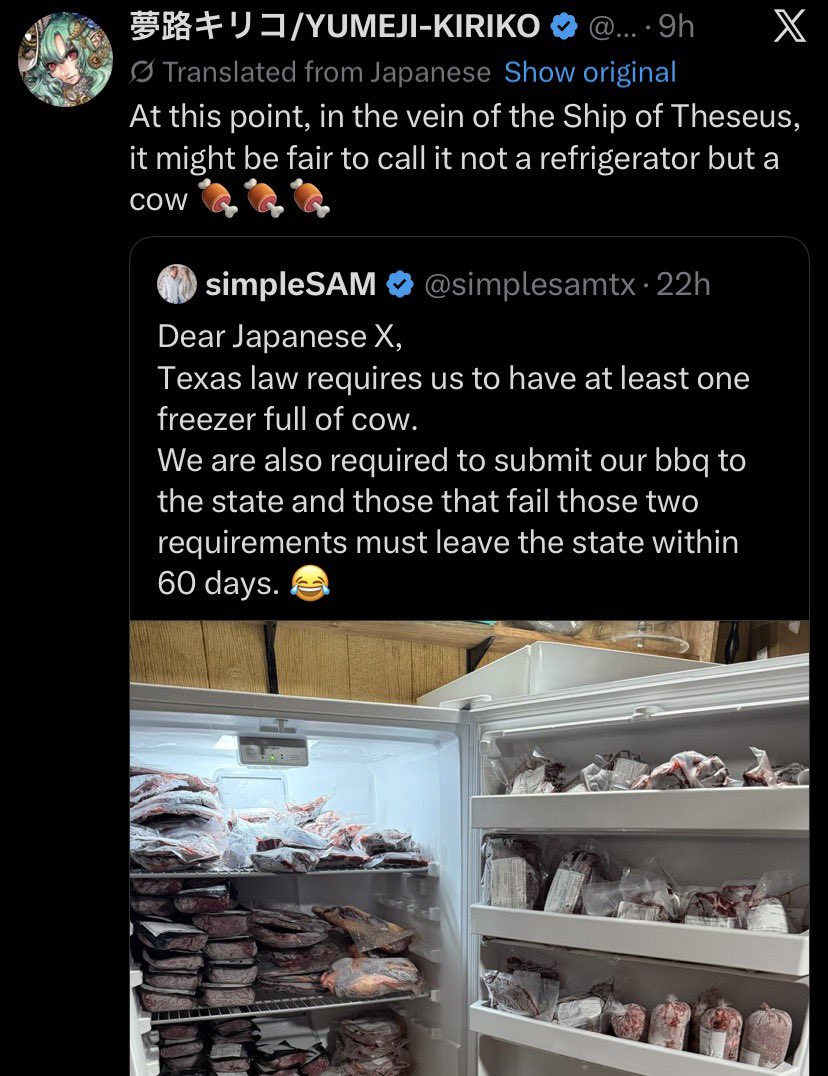Click the first meat-on-bone emoji
Viewport: 828px width, 1076px height.
pos(216,200)
